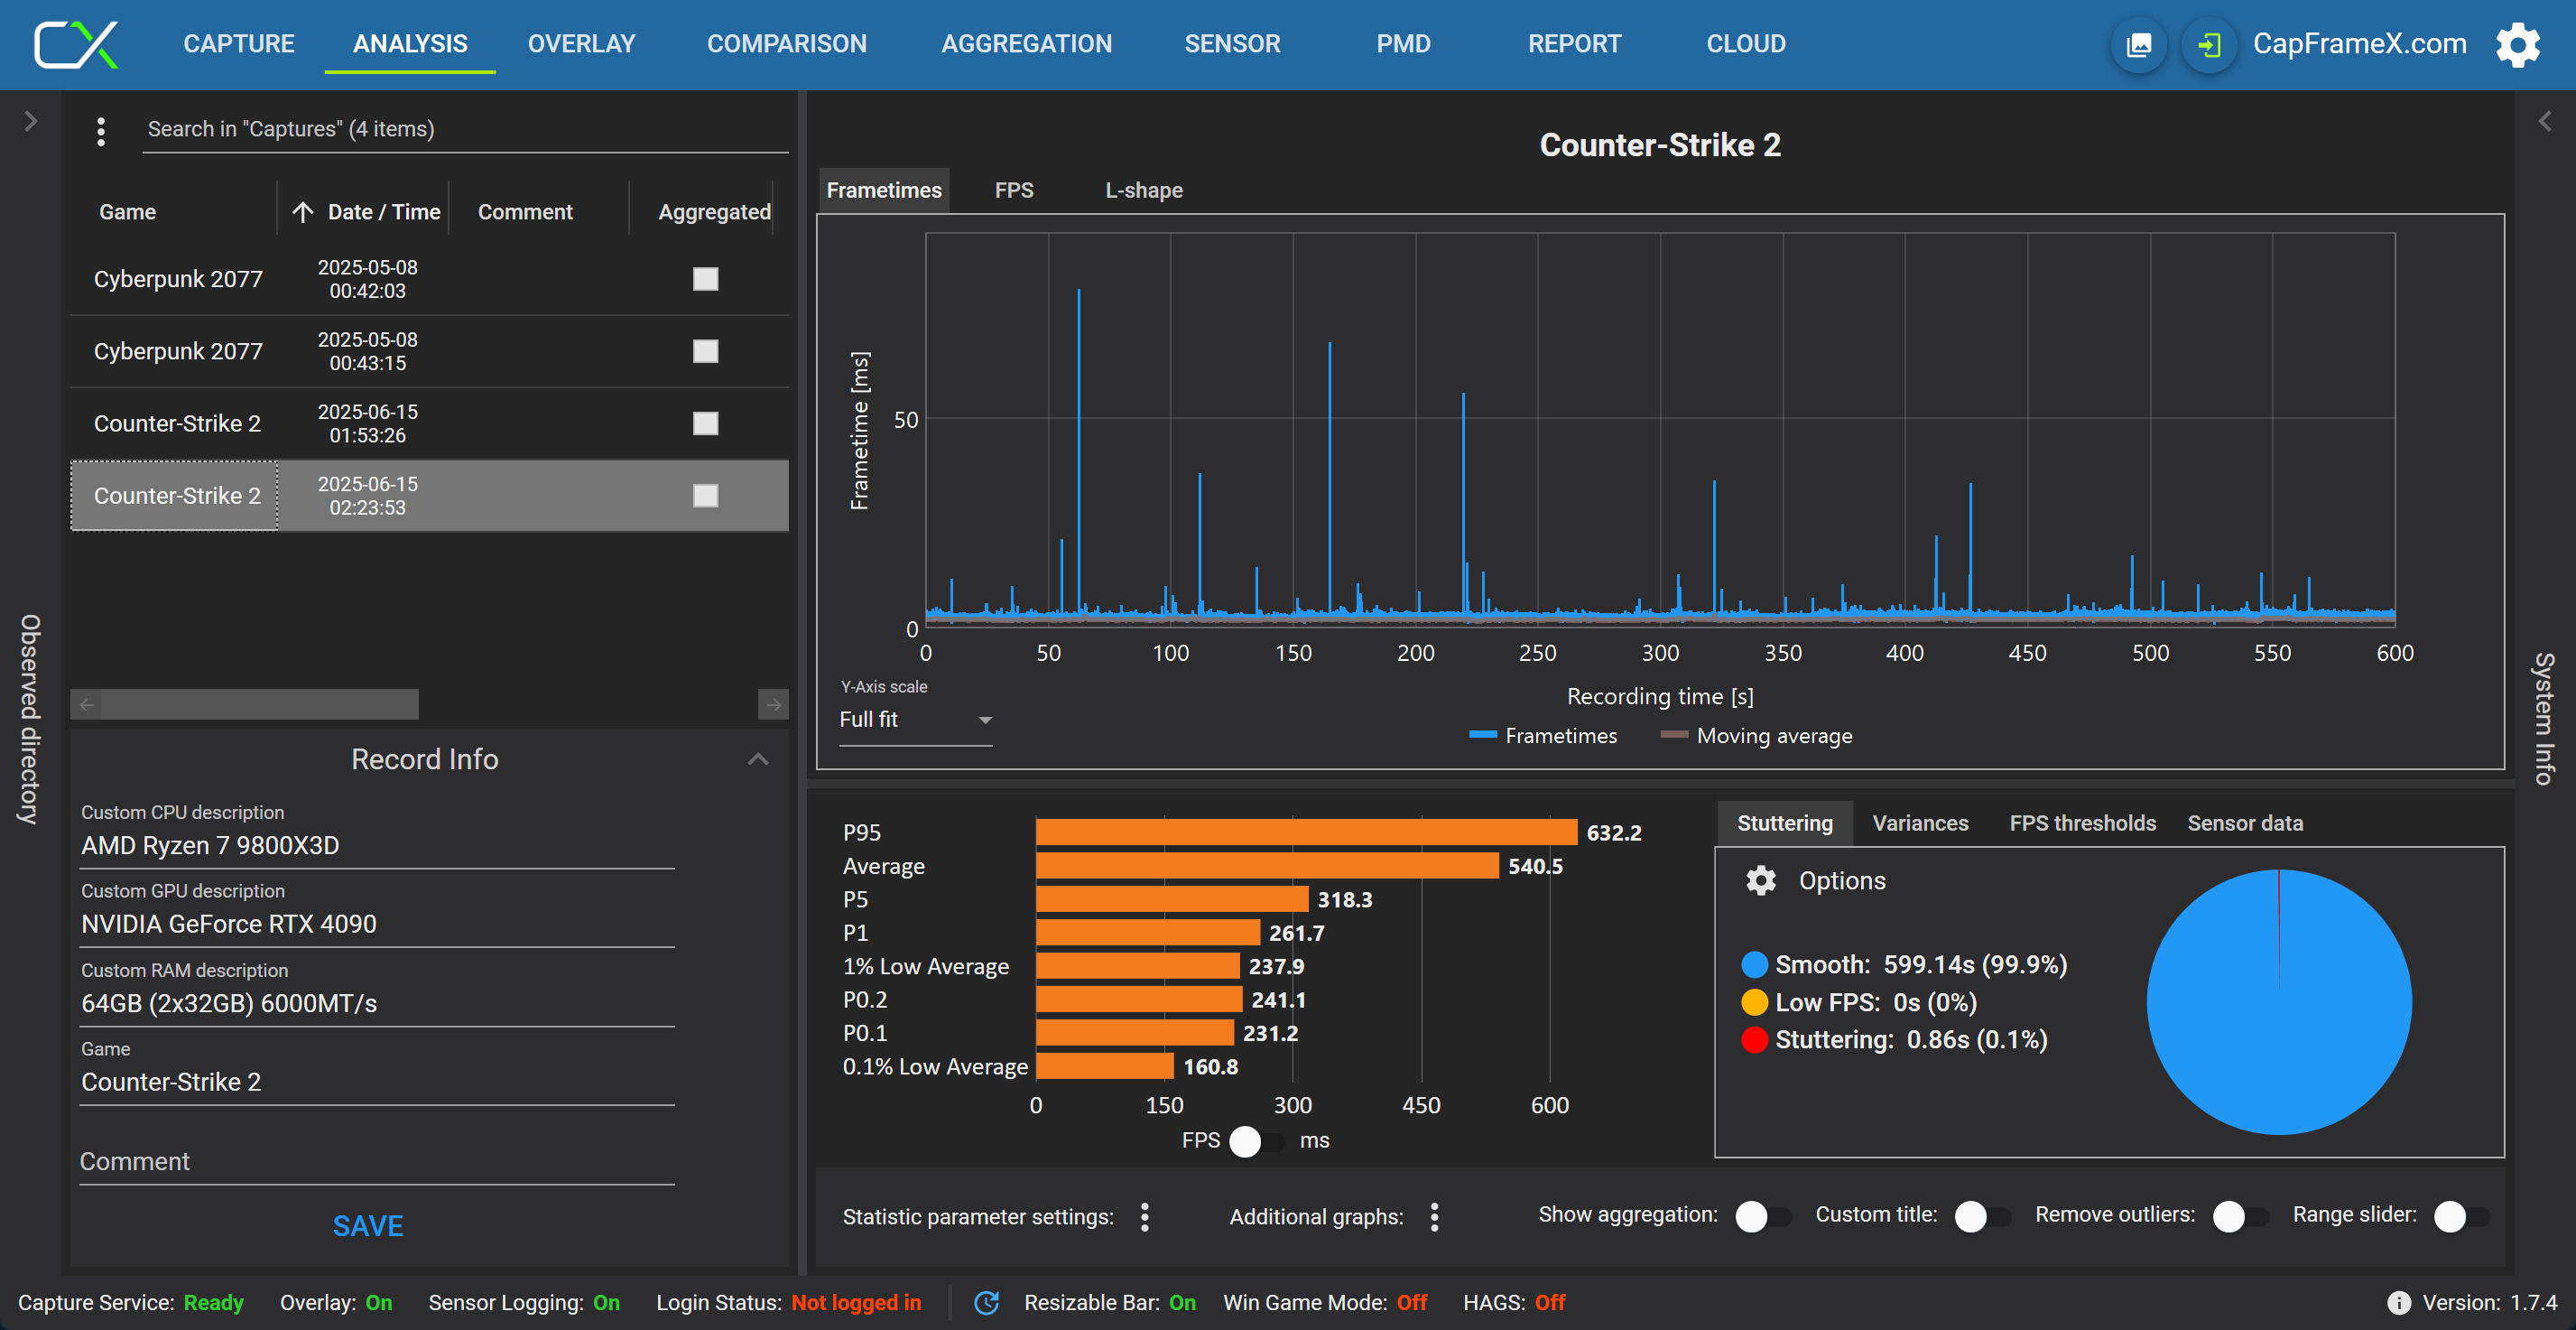Open the captures list three-dot menu
The width and height of the screenshot is (2576, 1330).
[x=100, y=131]
